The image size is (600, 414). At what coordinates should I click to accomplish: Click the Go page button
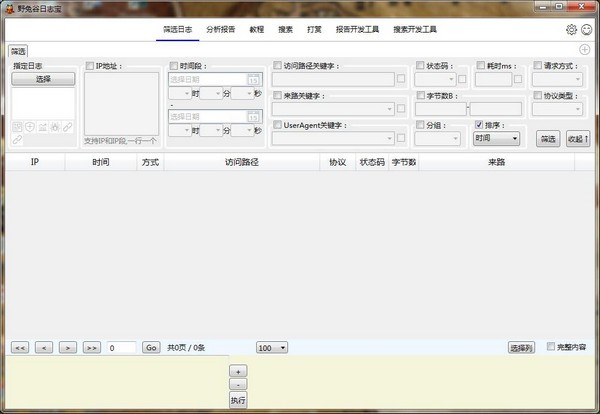[151, 347]
